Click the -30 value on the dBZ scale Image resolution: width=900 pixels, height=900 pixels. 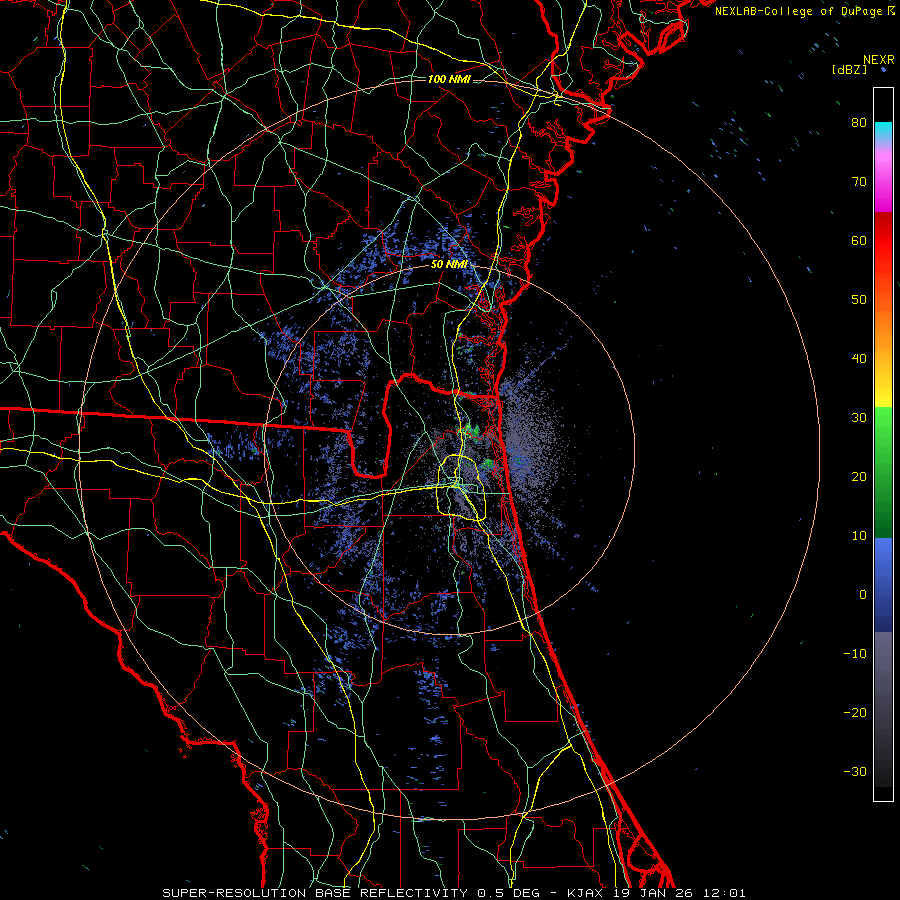pos(855,771)
